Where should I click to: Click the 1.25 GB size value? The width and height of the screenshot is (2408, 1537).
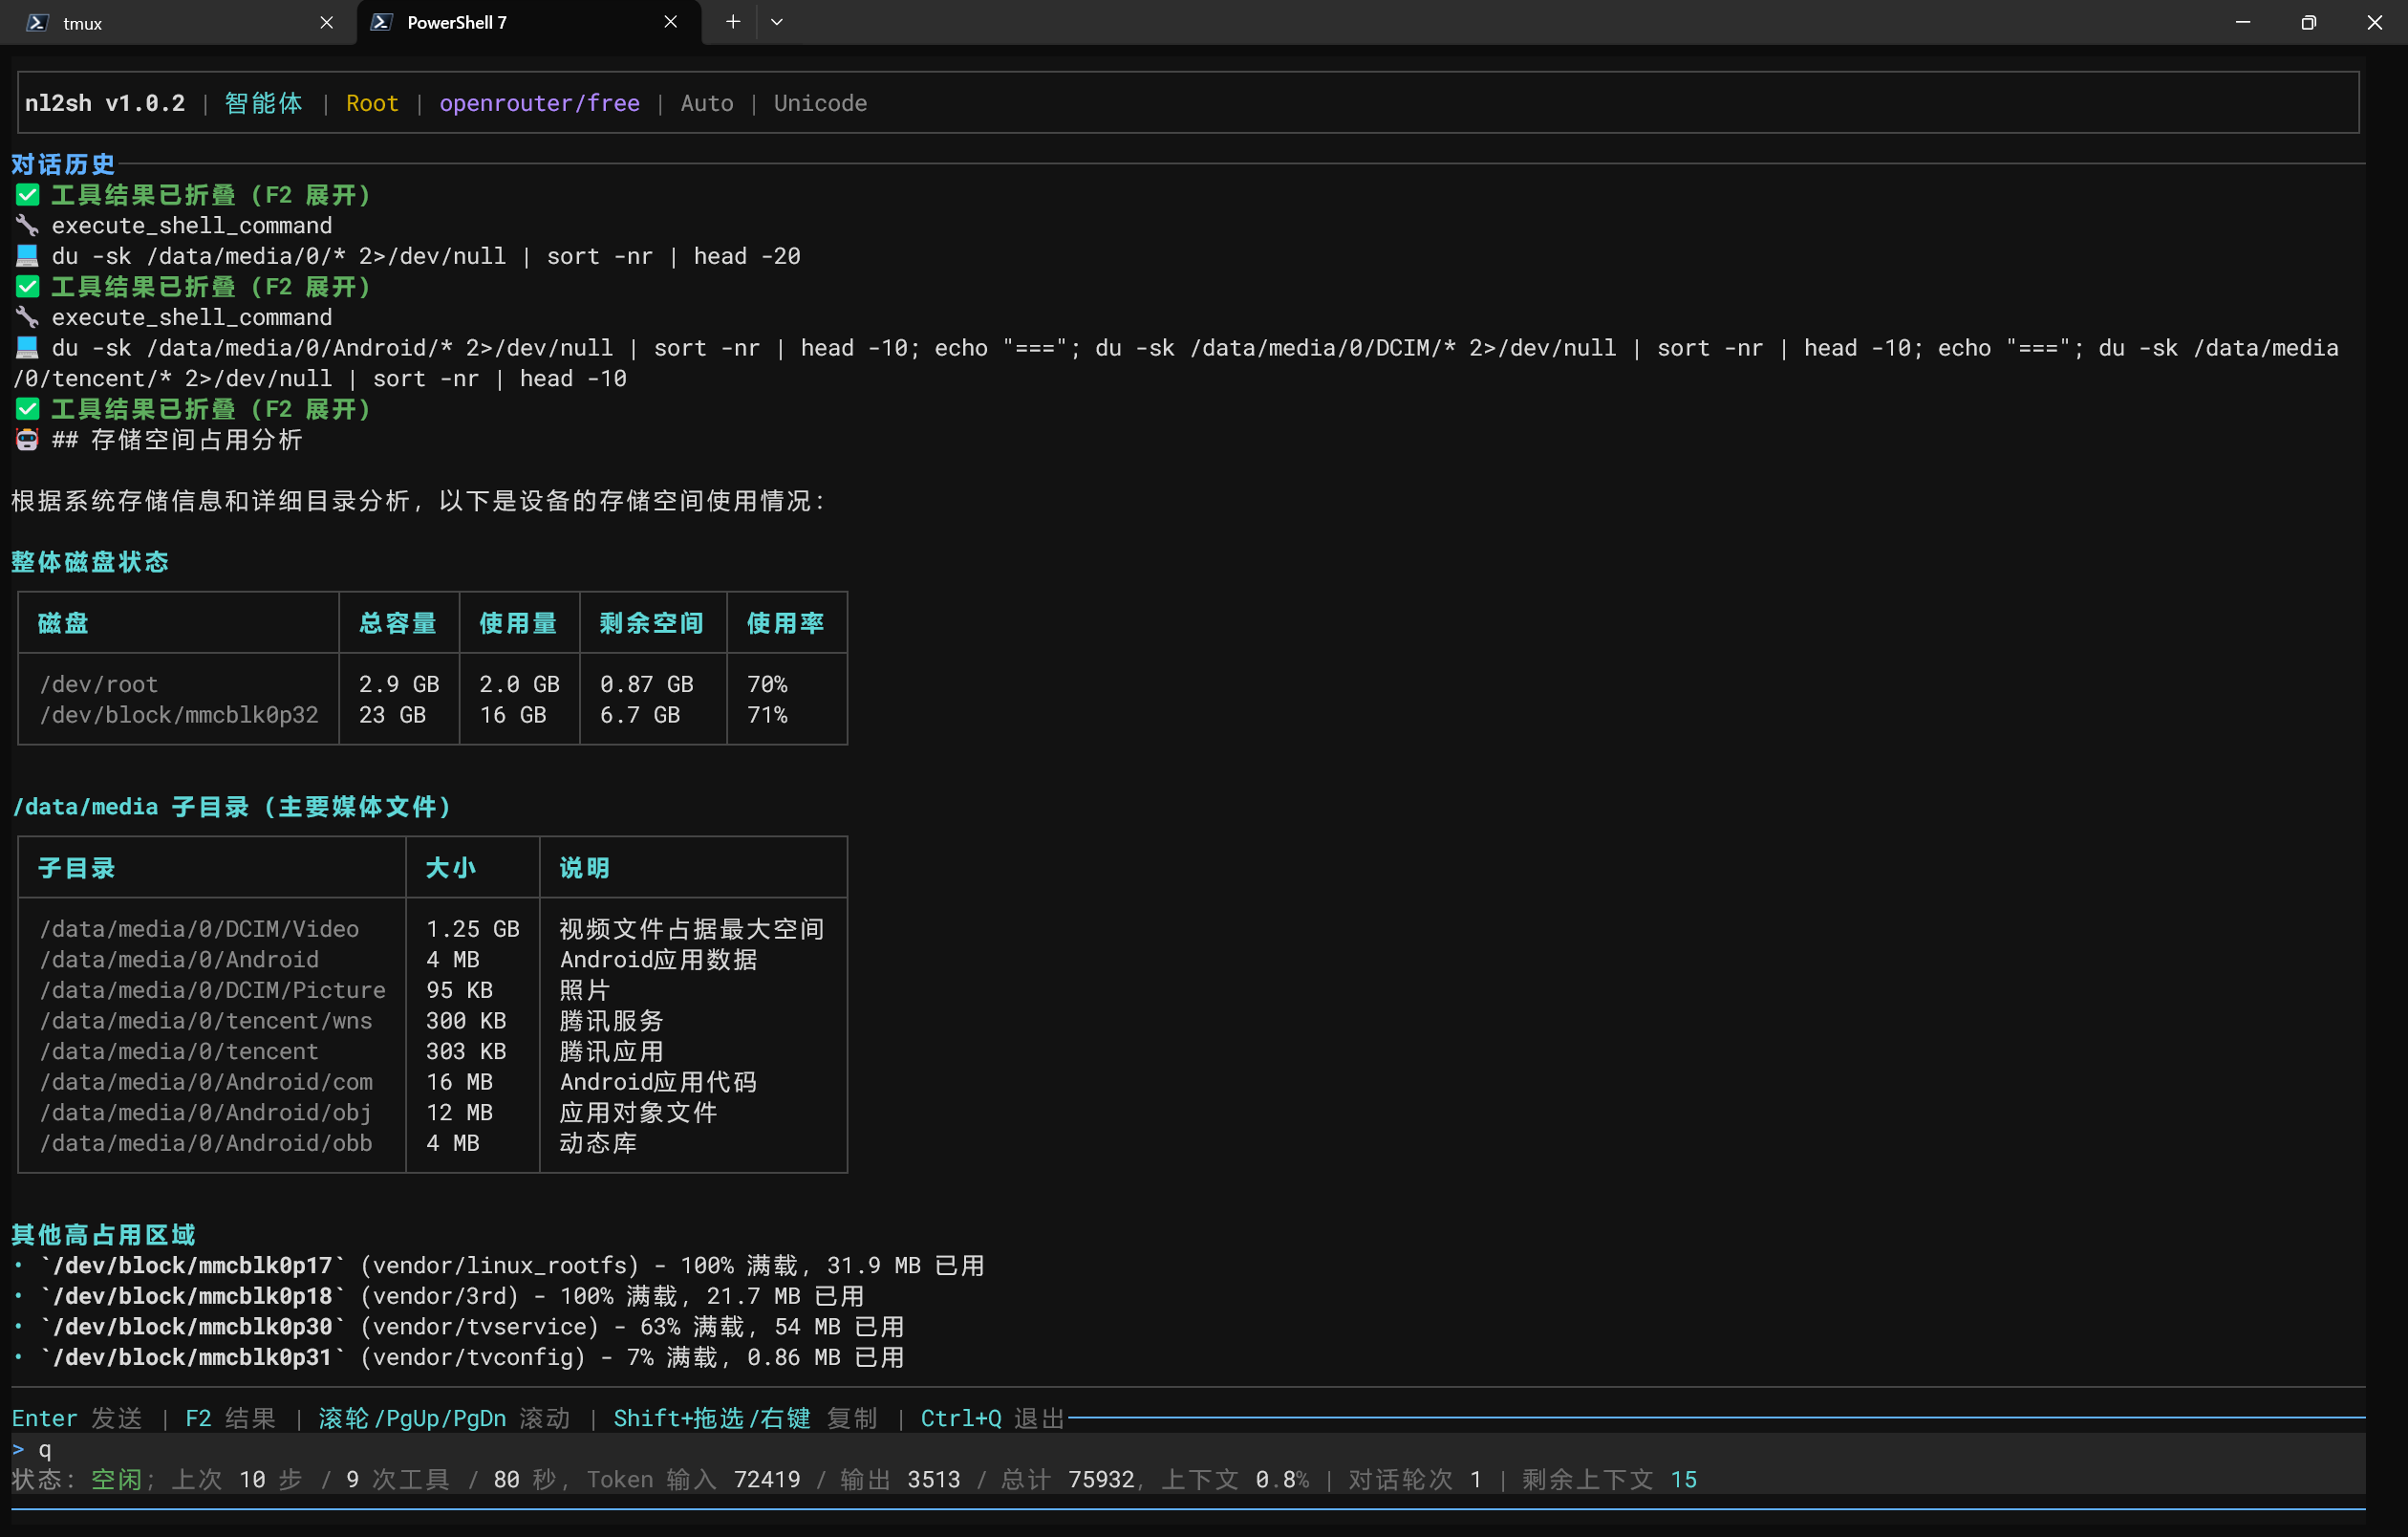473,929
